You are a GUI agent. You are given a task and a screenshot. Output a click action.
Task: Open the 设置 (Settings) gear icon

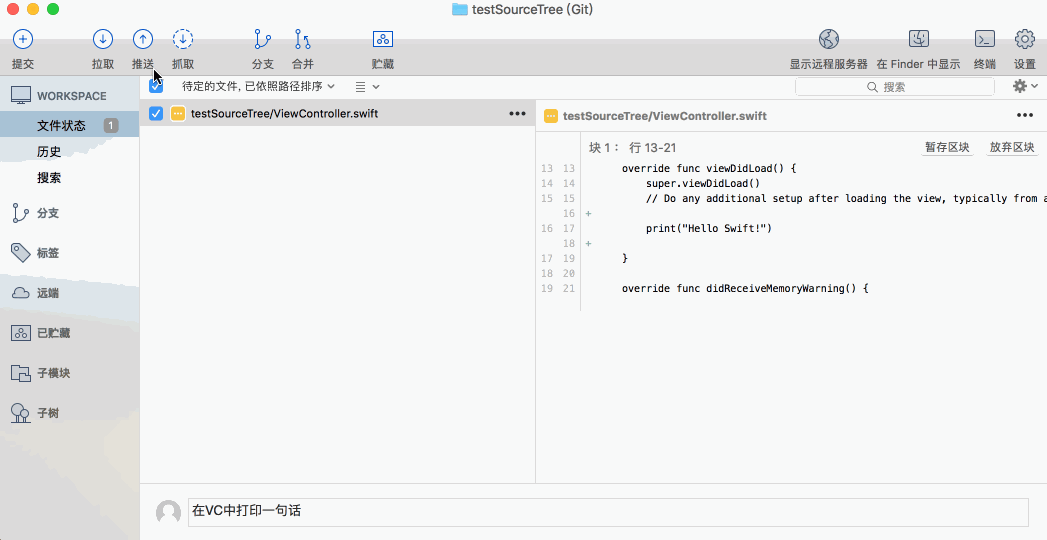[x=1024, y=39]
